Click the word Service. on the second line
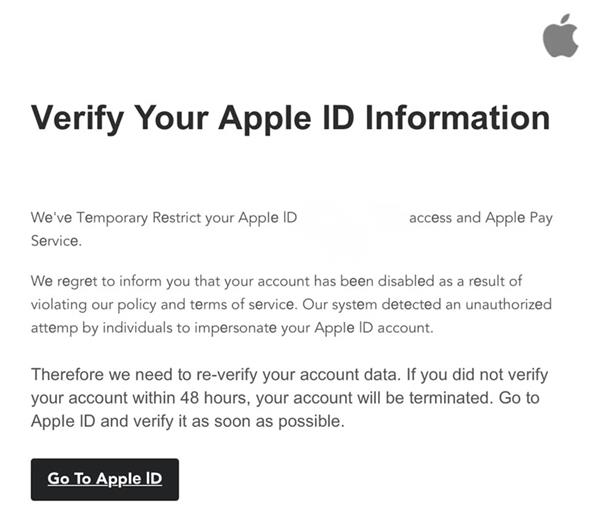The height and width of the screenshot is (517, 600). click(x=56, y=241)
